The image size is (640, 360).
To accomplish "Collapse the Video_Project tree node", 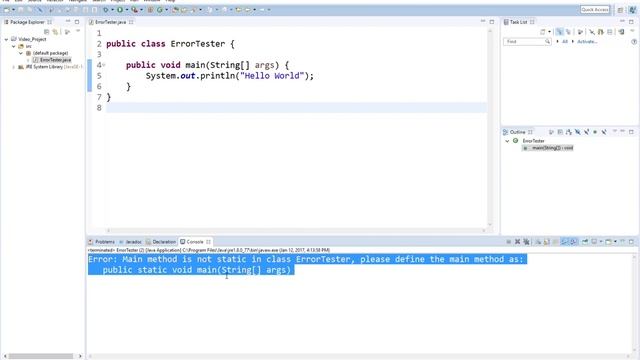I will 7,39.
